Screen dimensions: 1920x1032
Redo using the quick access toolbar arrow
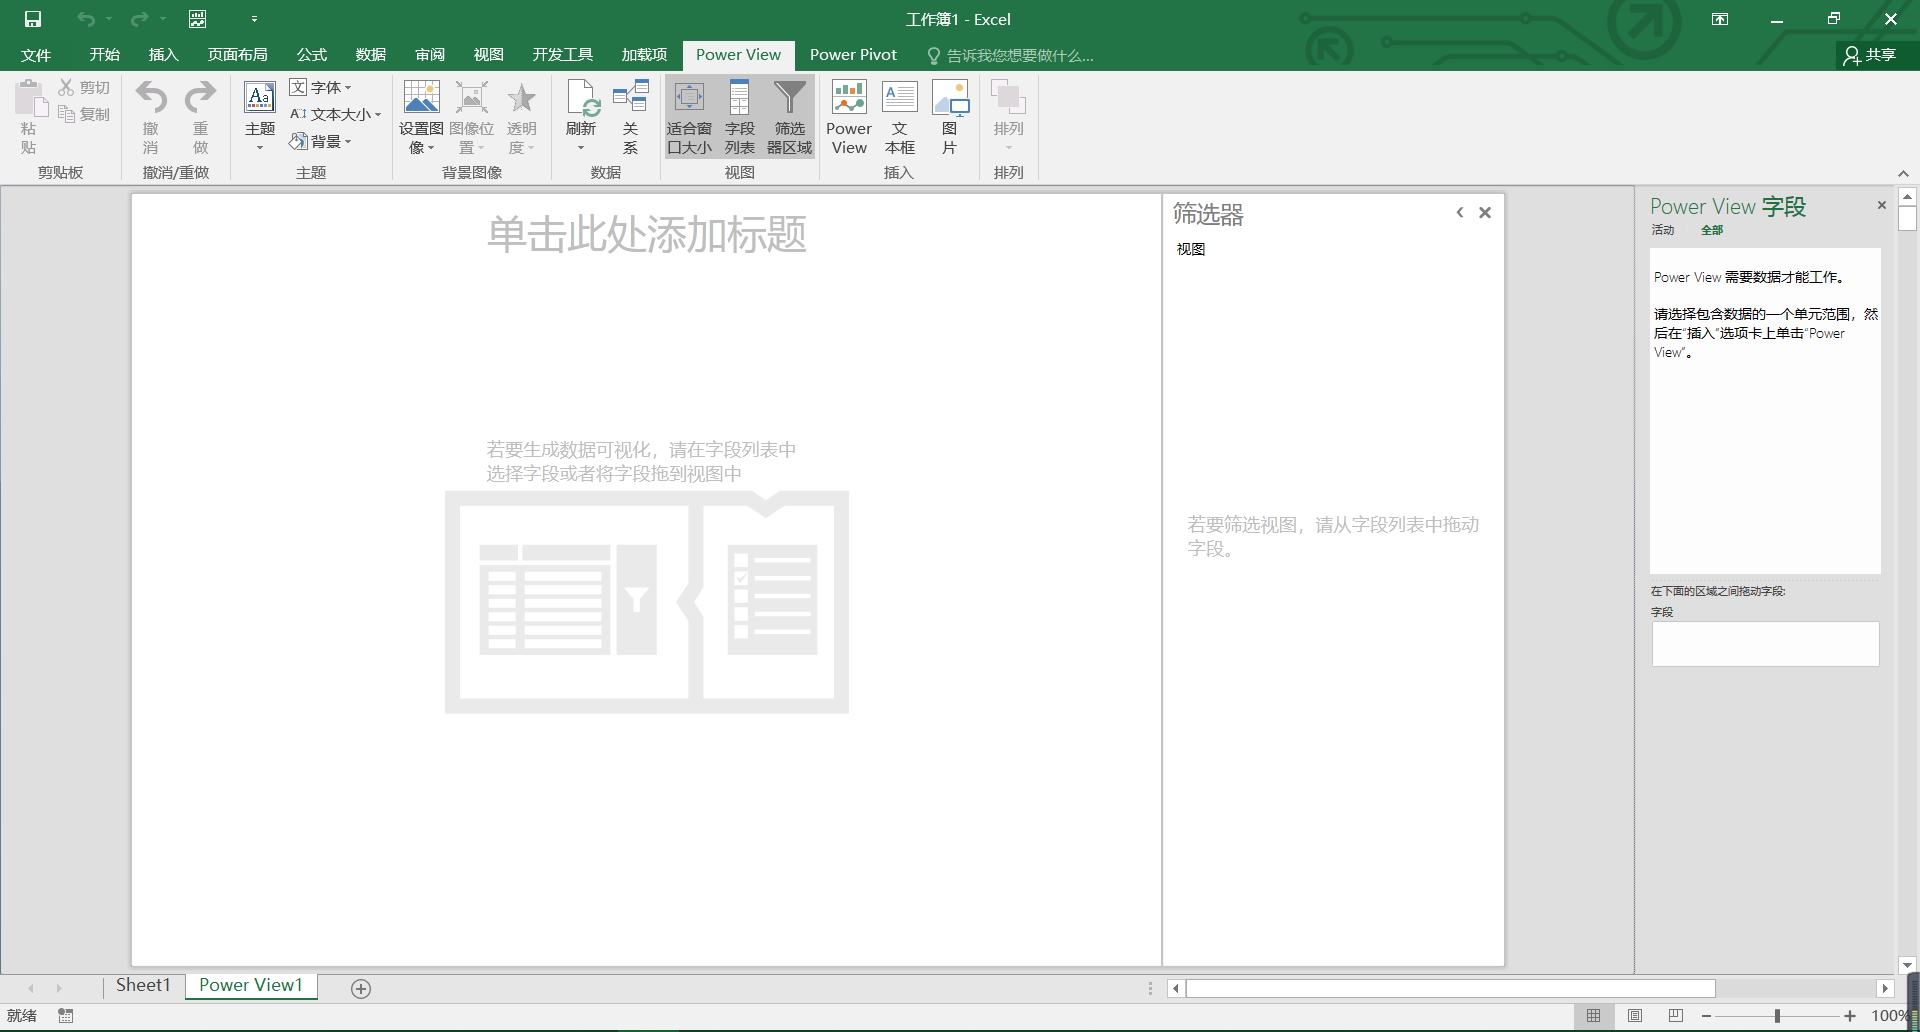click(140, 19)
